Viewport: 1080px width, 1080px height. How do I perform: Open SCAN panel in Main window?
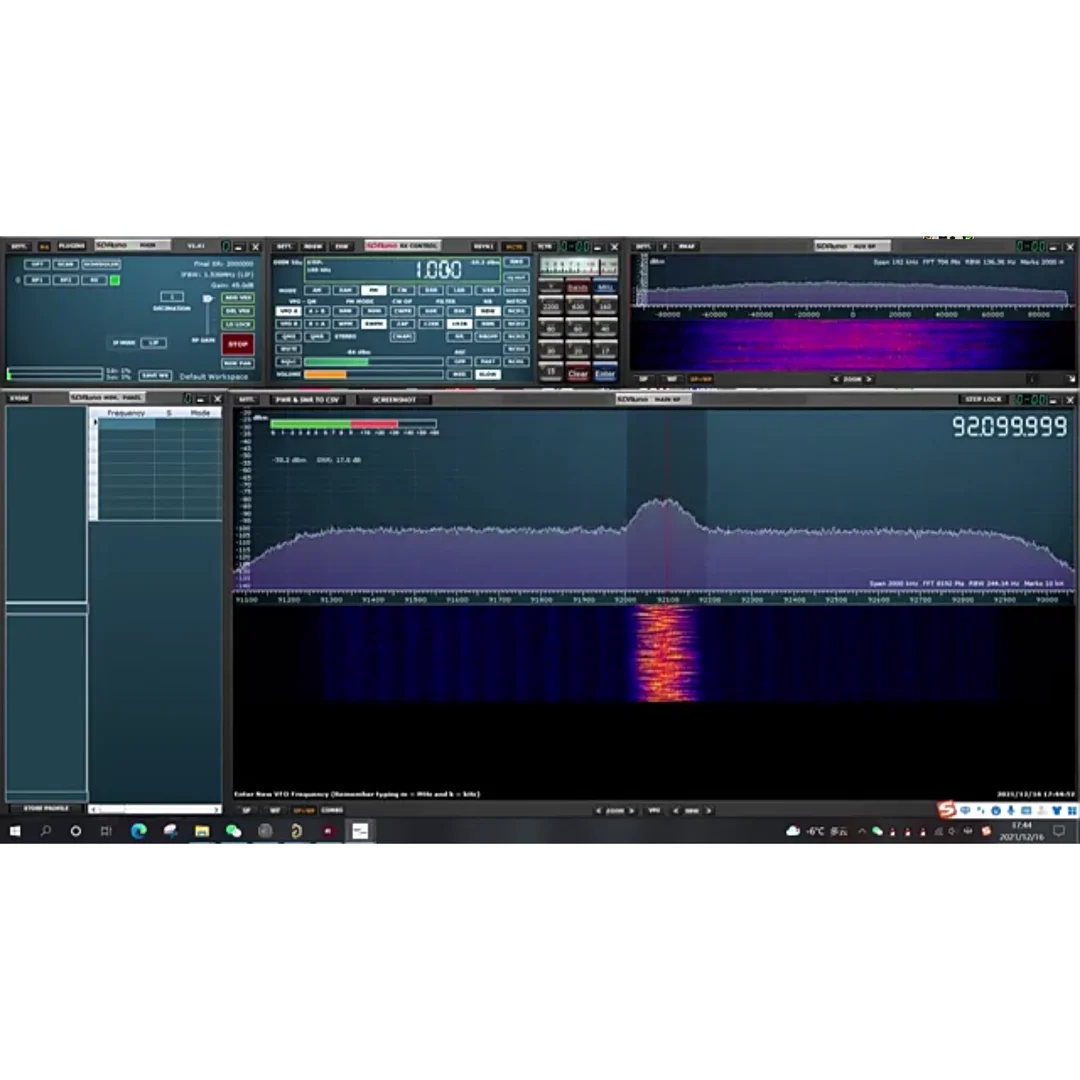(x=65, y=264)
